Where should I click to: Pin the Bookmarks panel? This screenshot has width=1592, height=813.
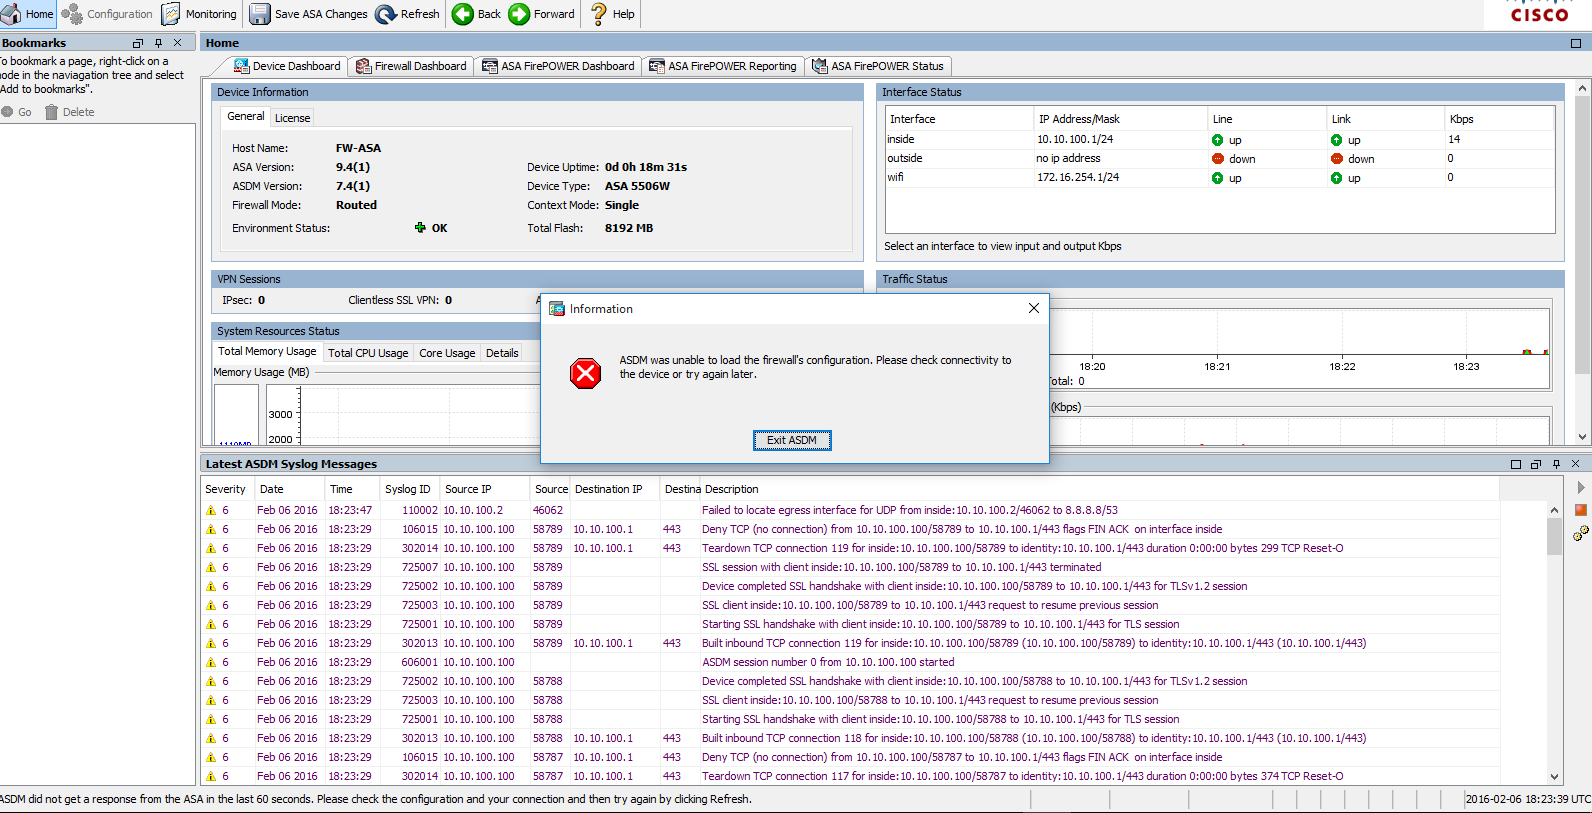158,43
